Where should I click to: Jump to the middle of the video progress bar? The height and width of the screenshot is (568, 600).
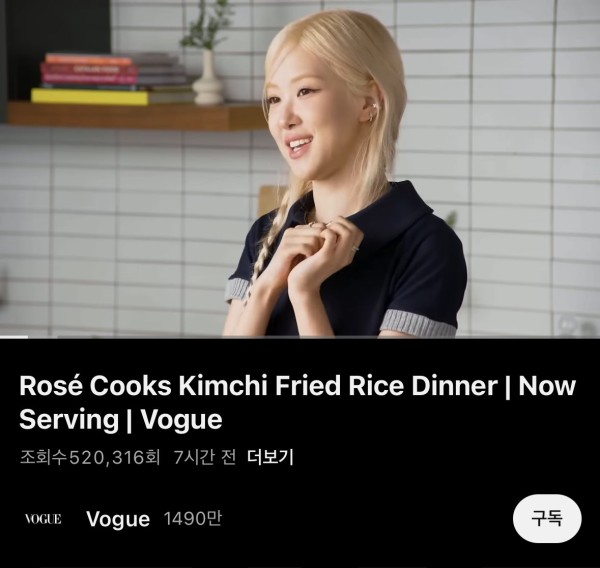(300, 337)
